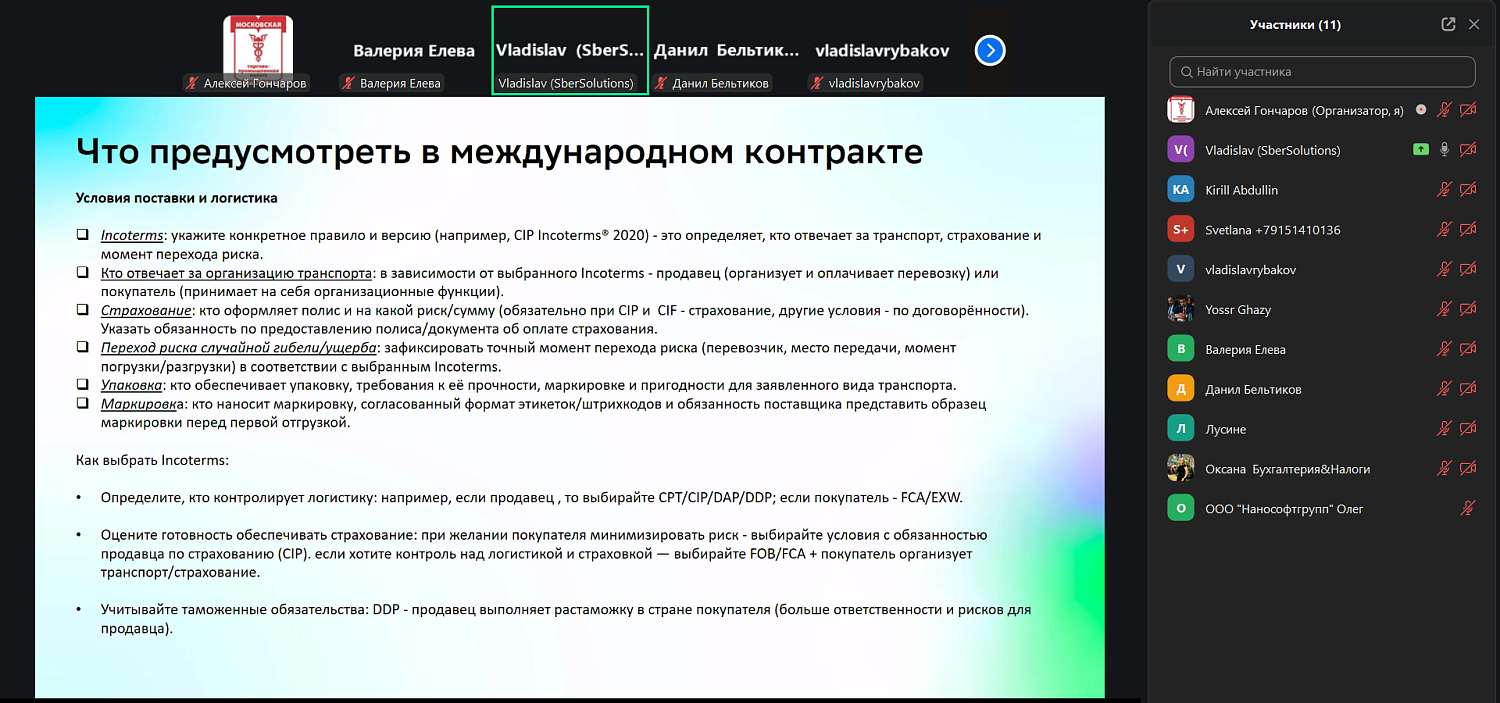Image resolution: width=1500 pixels, height=703 pixels.
Task: Click the muted mic icon for Svetlana +79151410136
Action: click(1444, 229)
